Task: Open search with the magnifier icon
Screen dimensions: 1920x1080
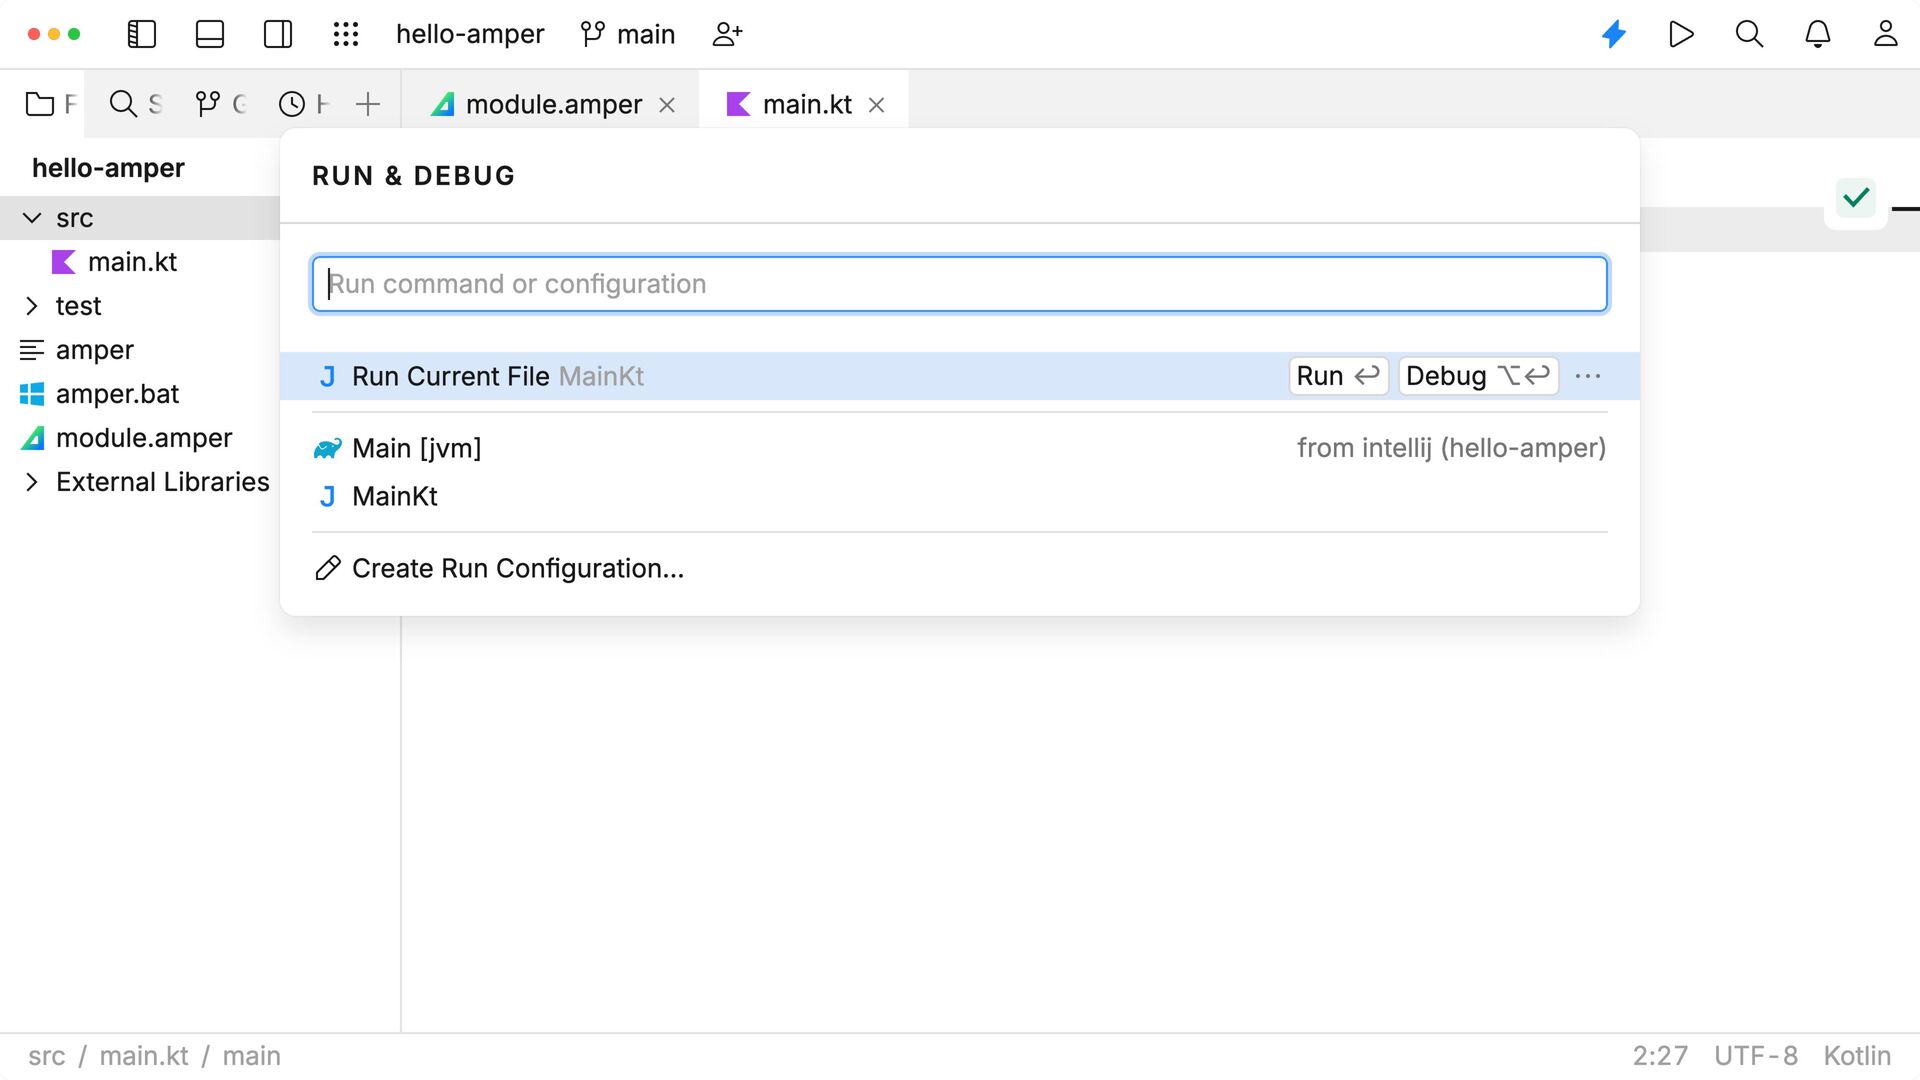Action: [1749, 34]
